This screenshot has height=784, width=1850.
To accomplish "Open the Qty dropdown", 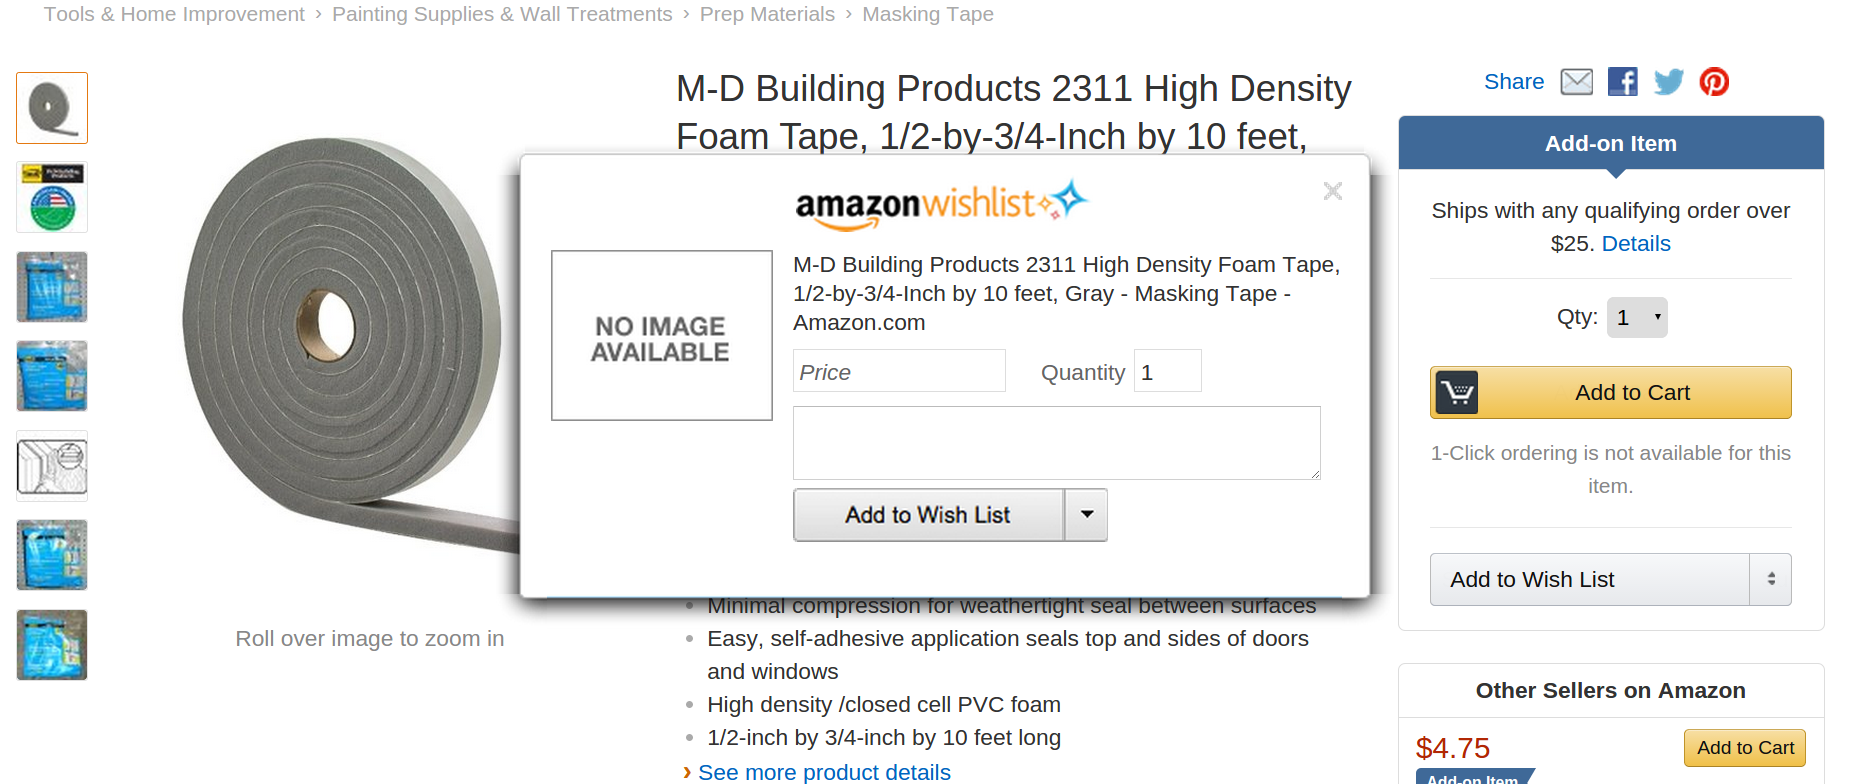I will click(x=1637, y=318).
